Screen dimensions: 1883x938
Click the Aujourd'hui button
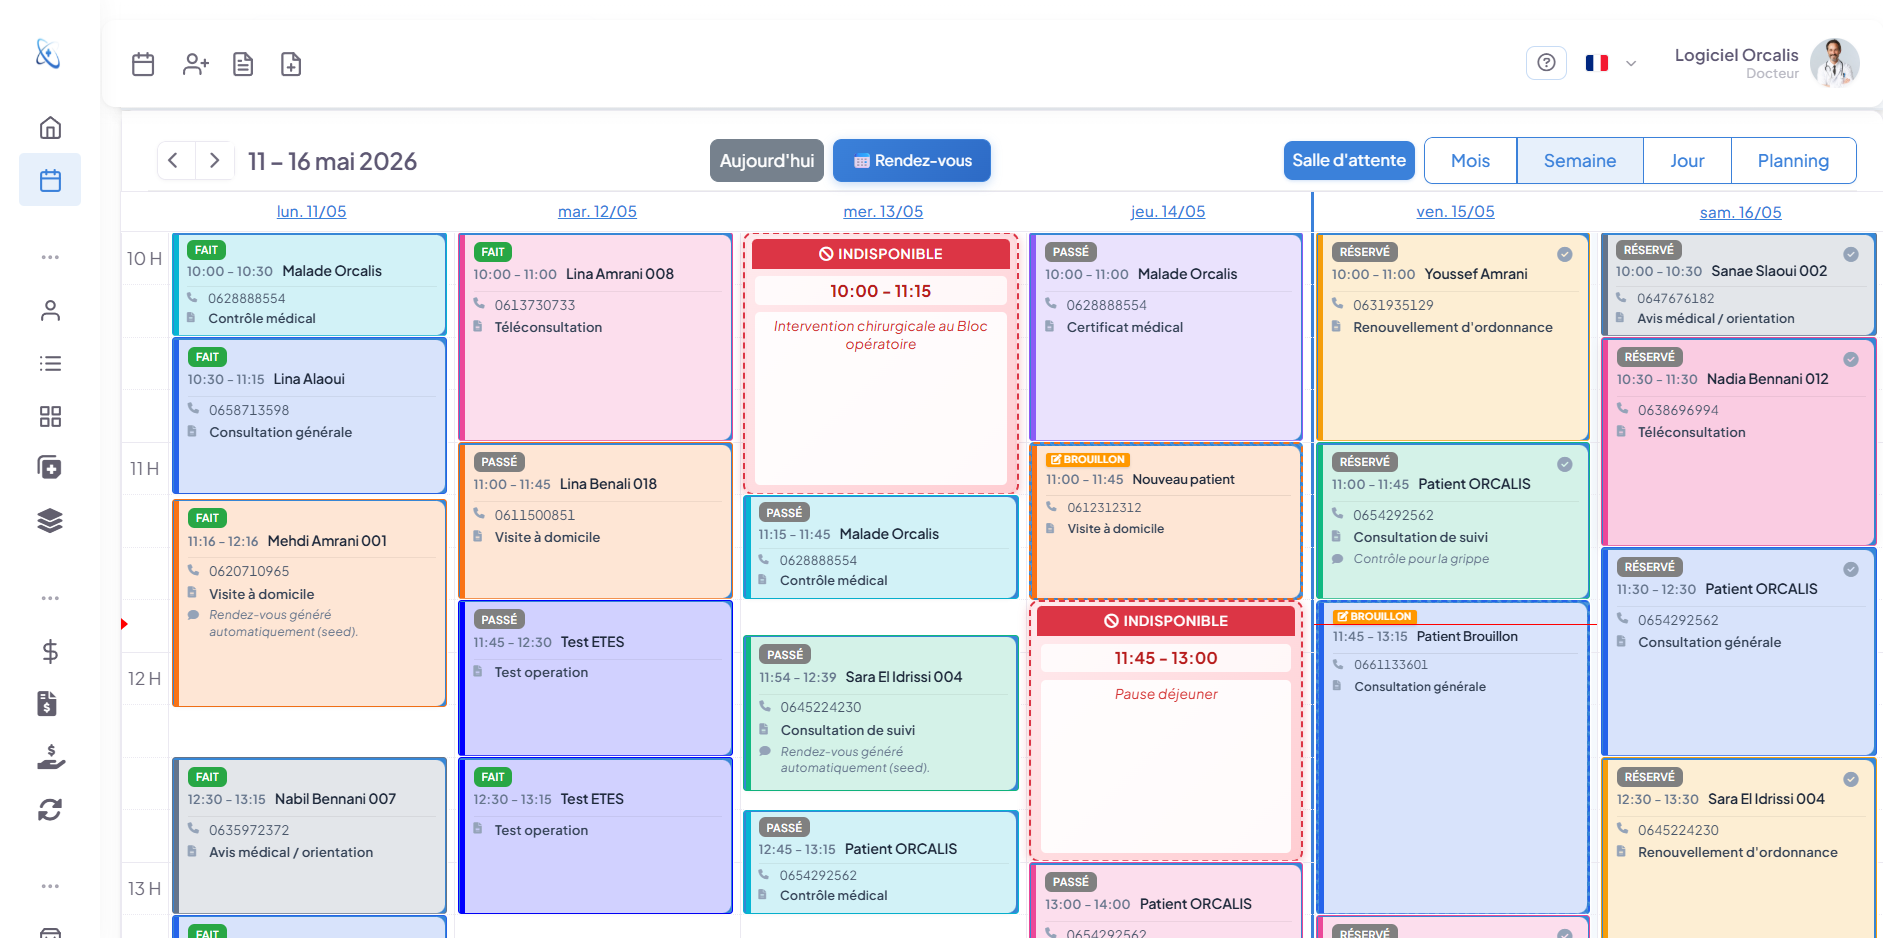767,160
